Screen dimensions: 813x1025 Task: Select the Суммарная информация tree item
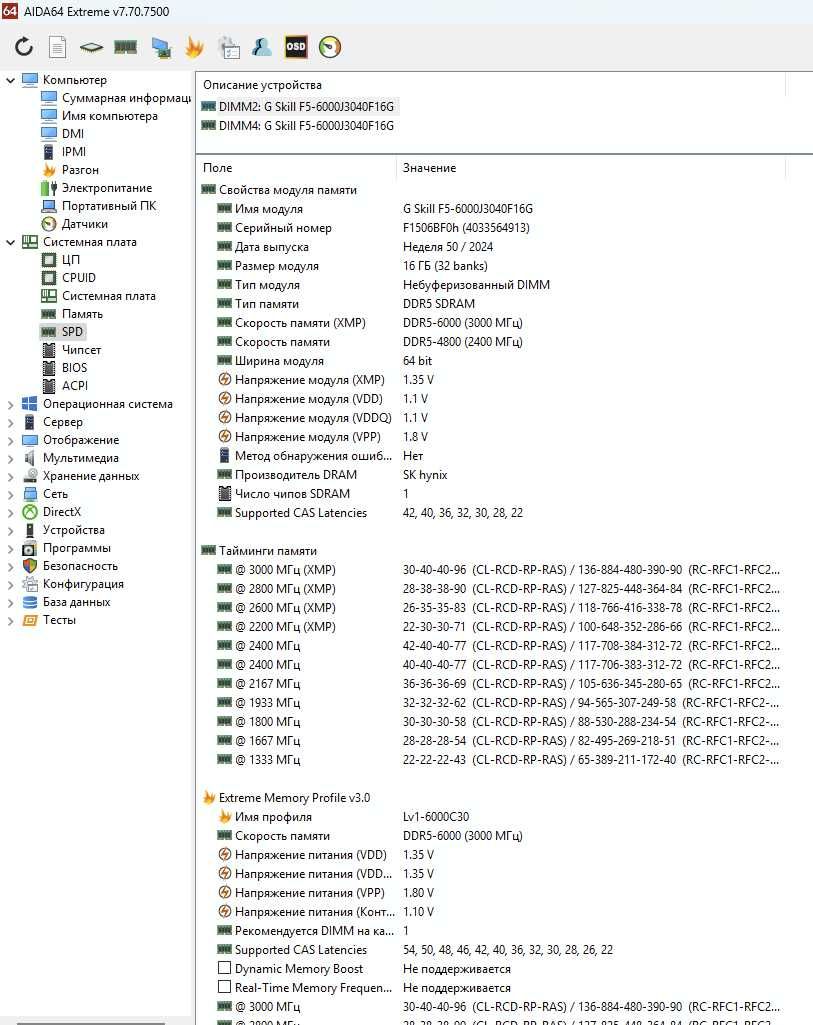[x=116, y=97]
